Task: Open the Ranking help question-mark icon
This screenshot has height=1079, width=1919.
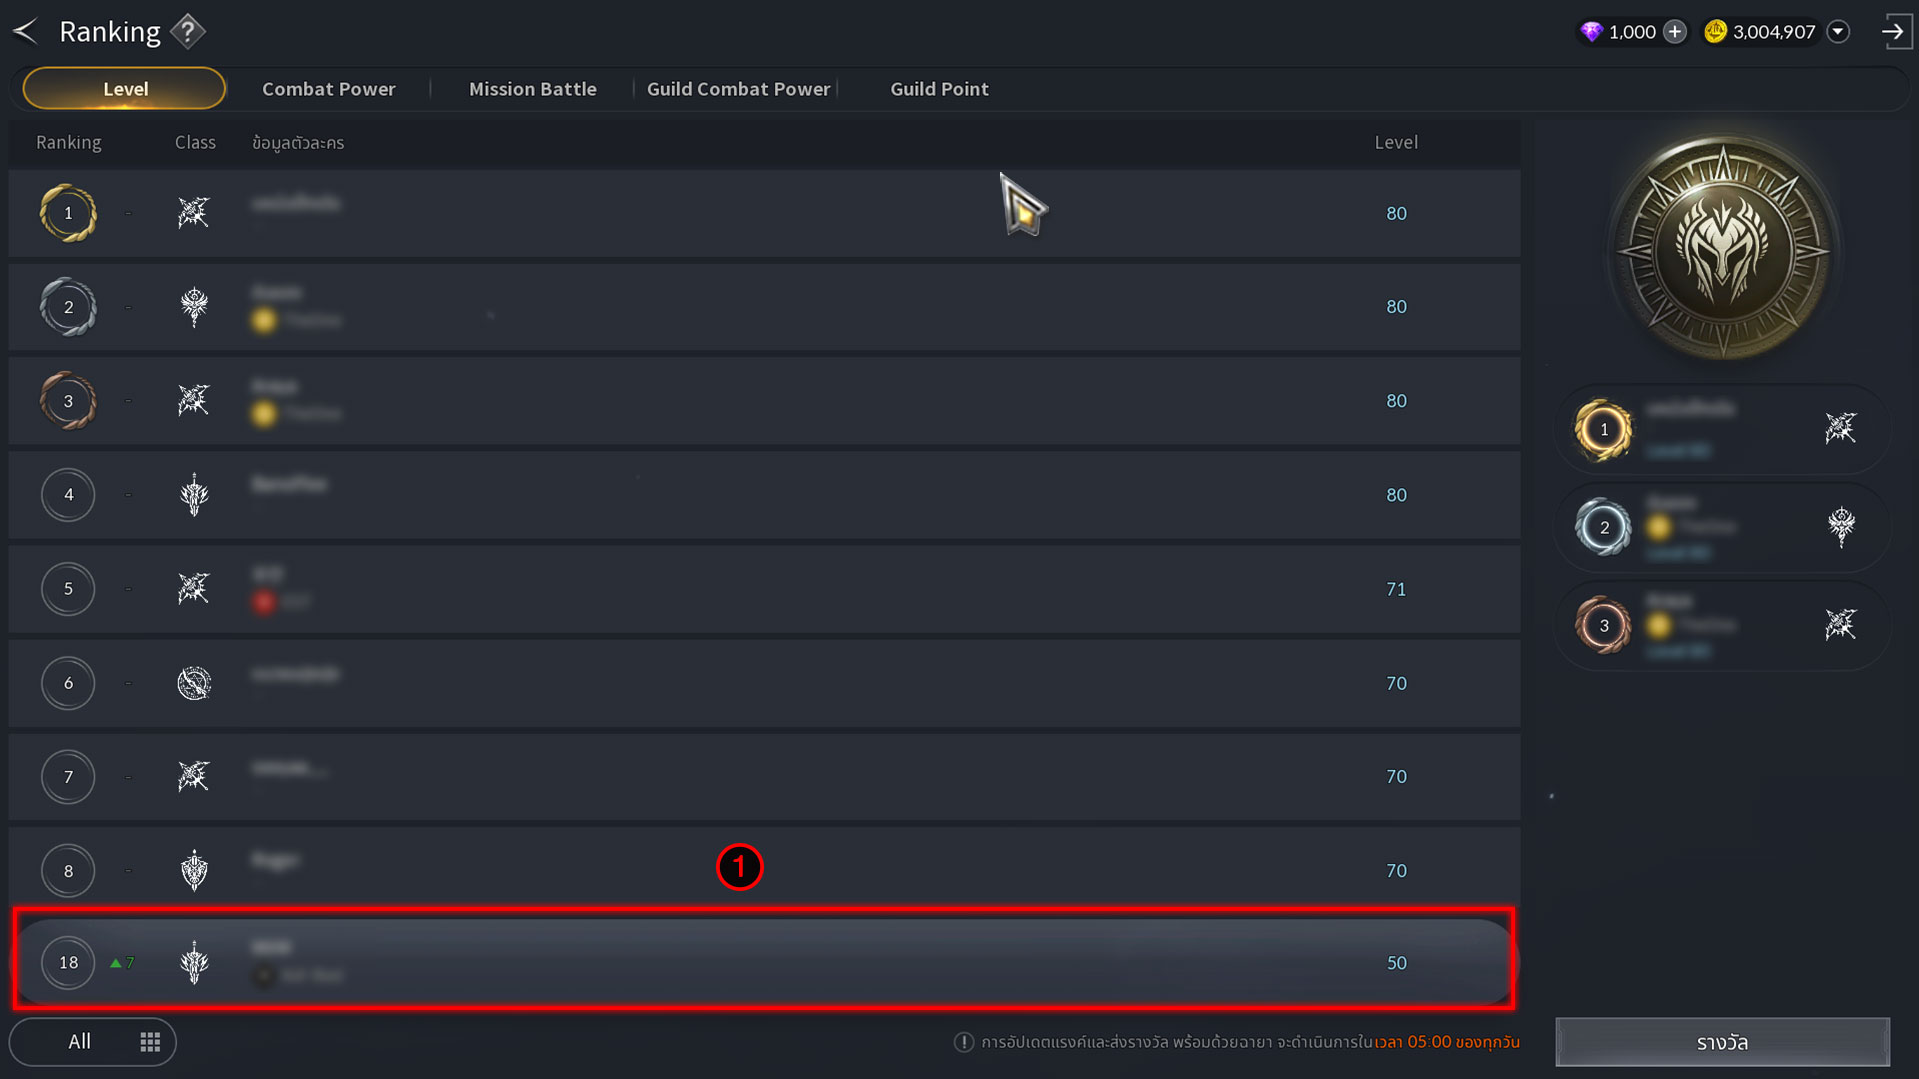Action: (187, 31)
